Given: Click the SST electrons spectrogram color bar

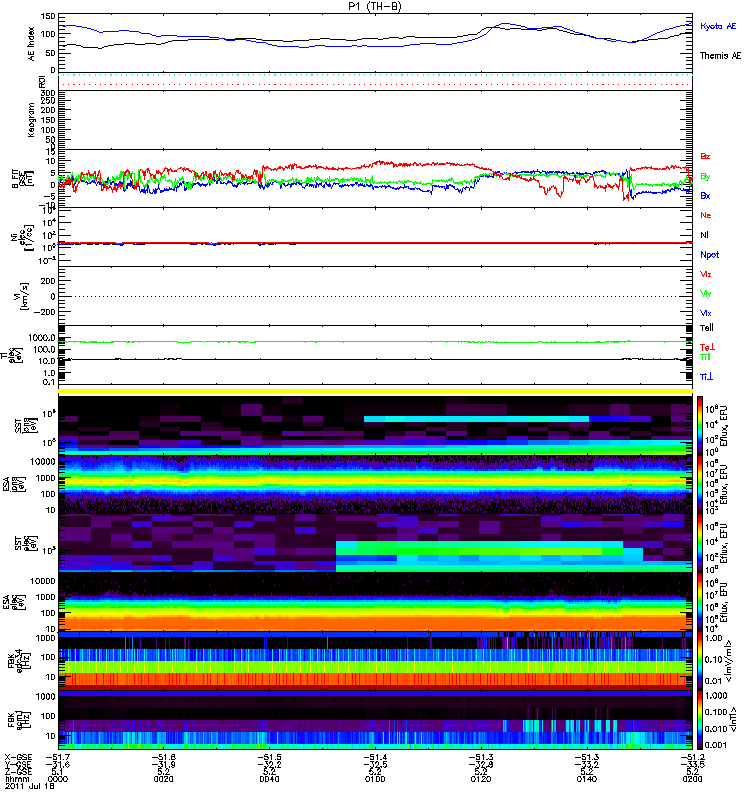Looking at the screenshot, I should (700, 543).
